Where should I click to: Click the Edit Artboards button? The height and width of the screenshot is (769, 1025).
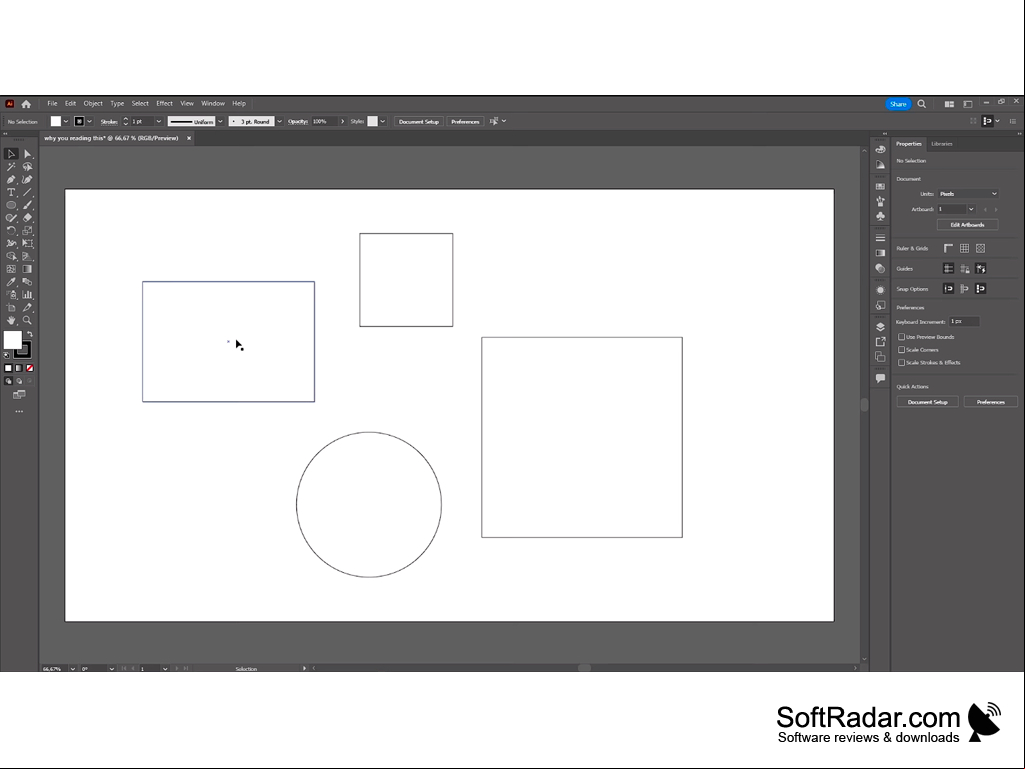967,225
